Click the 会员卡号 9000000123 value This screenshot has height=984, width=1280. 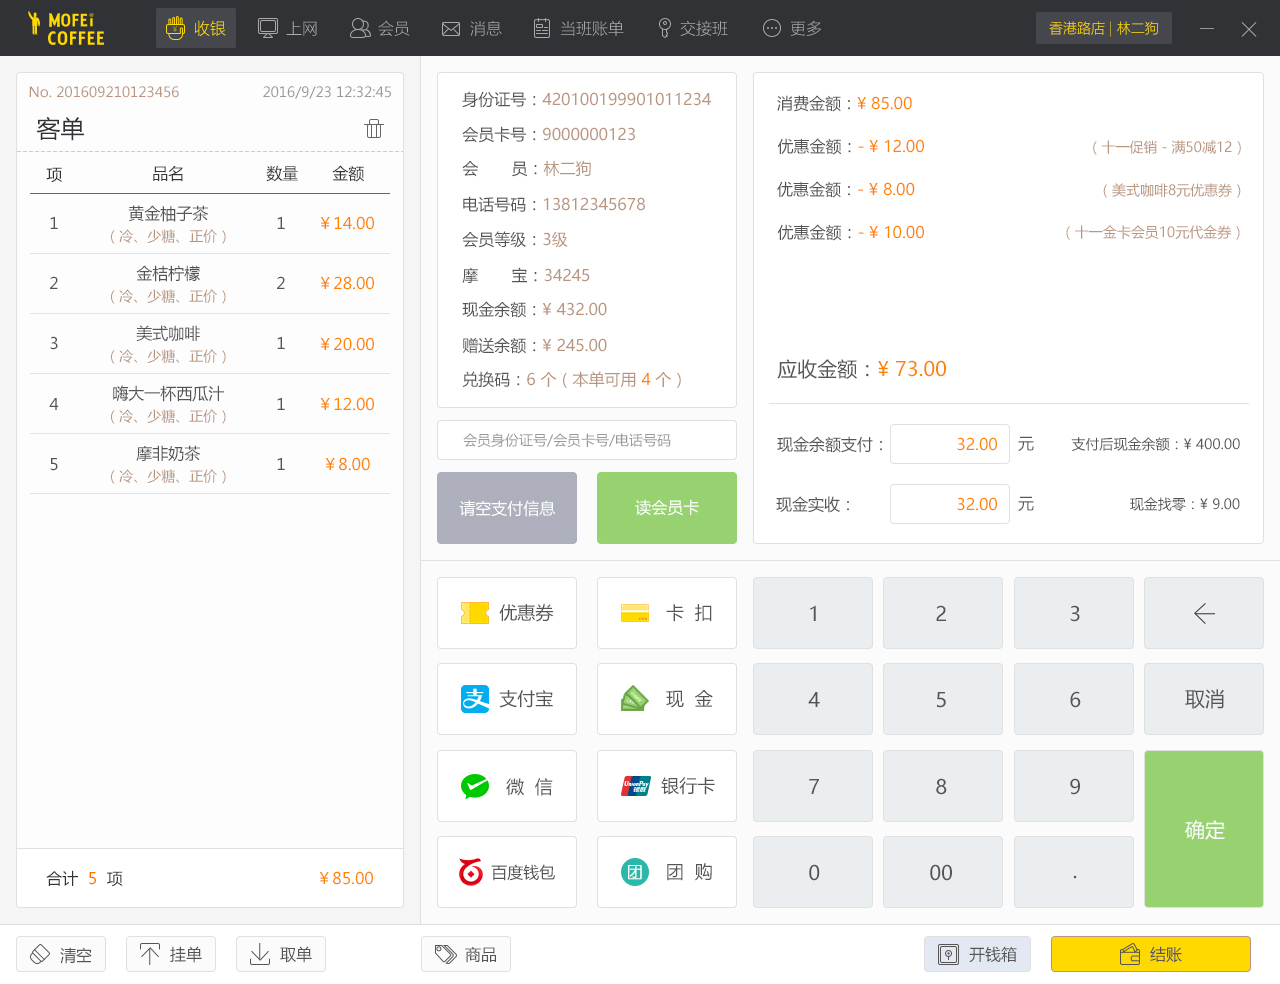pyautogui.click(x=589, y=134)
